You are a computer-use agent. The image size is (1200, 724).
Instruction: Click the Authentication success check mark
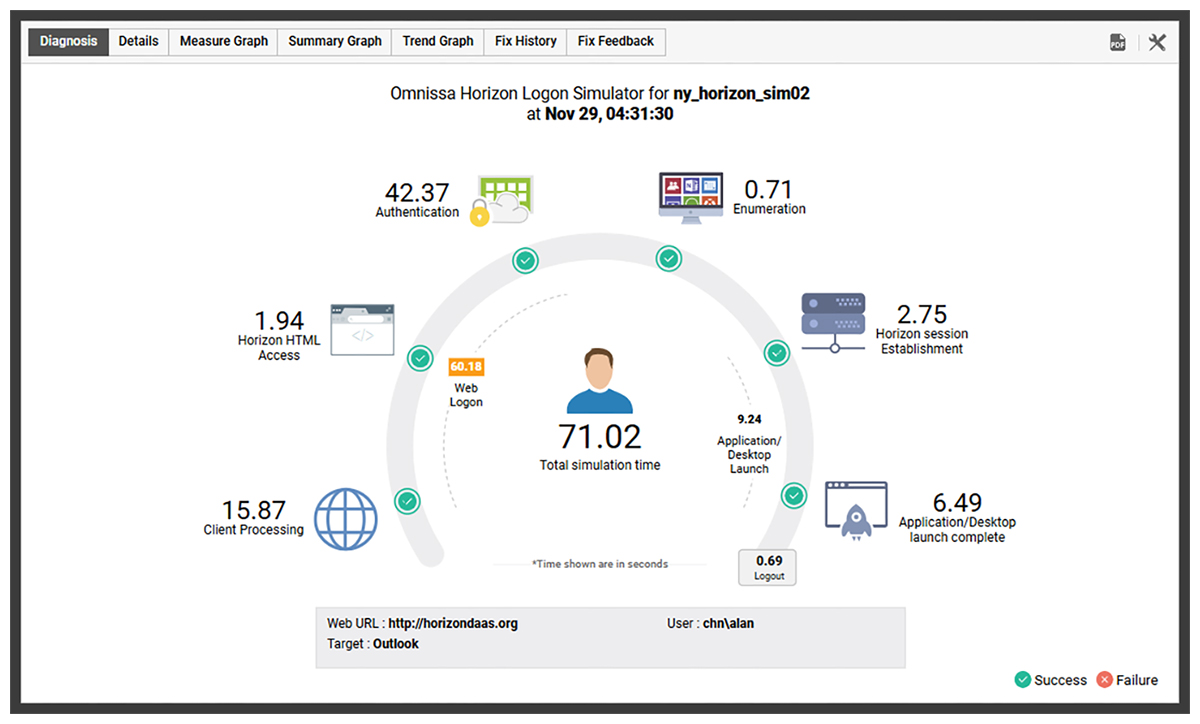[x=526, y=261]
